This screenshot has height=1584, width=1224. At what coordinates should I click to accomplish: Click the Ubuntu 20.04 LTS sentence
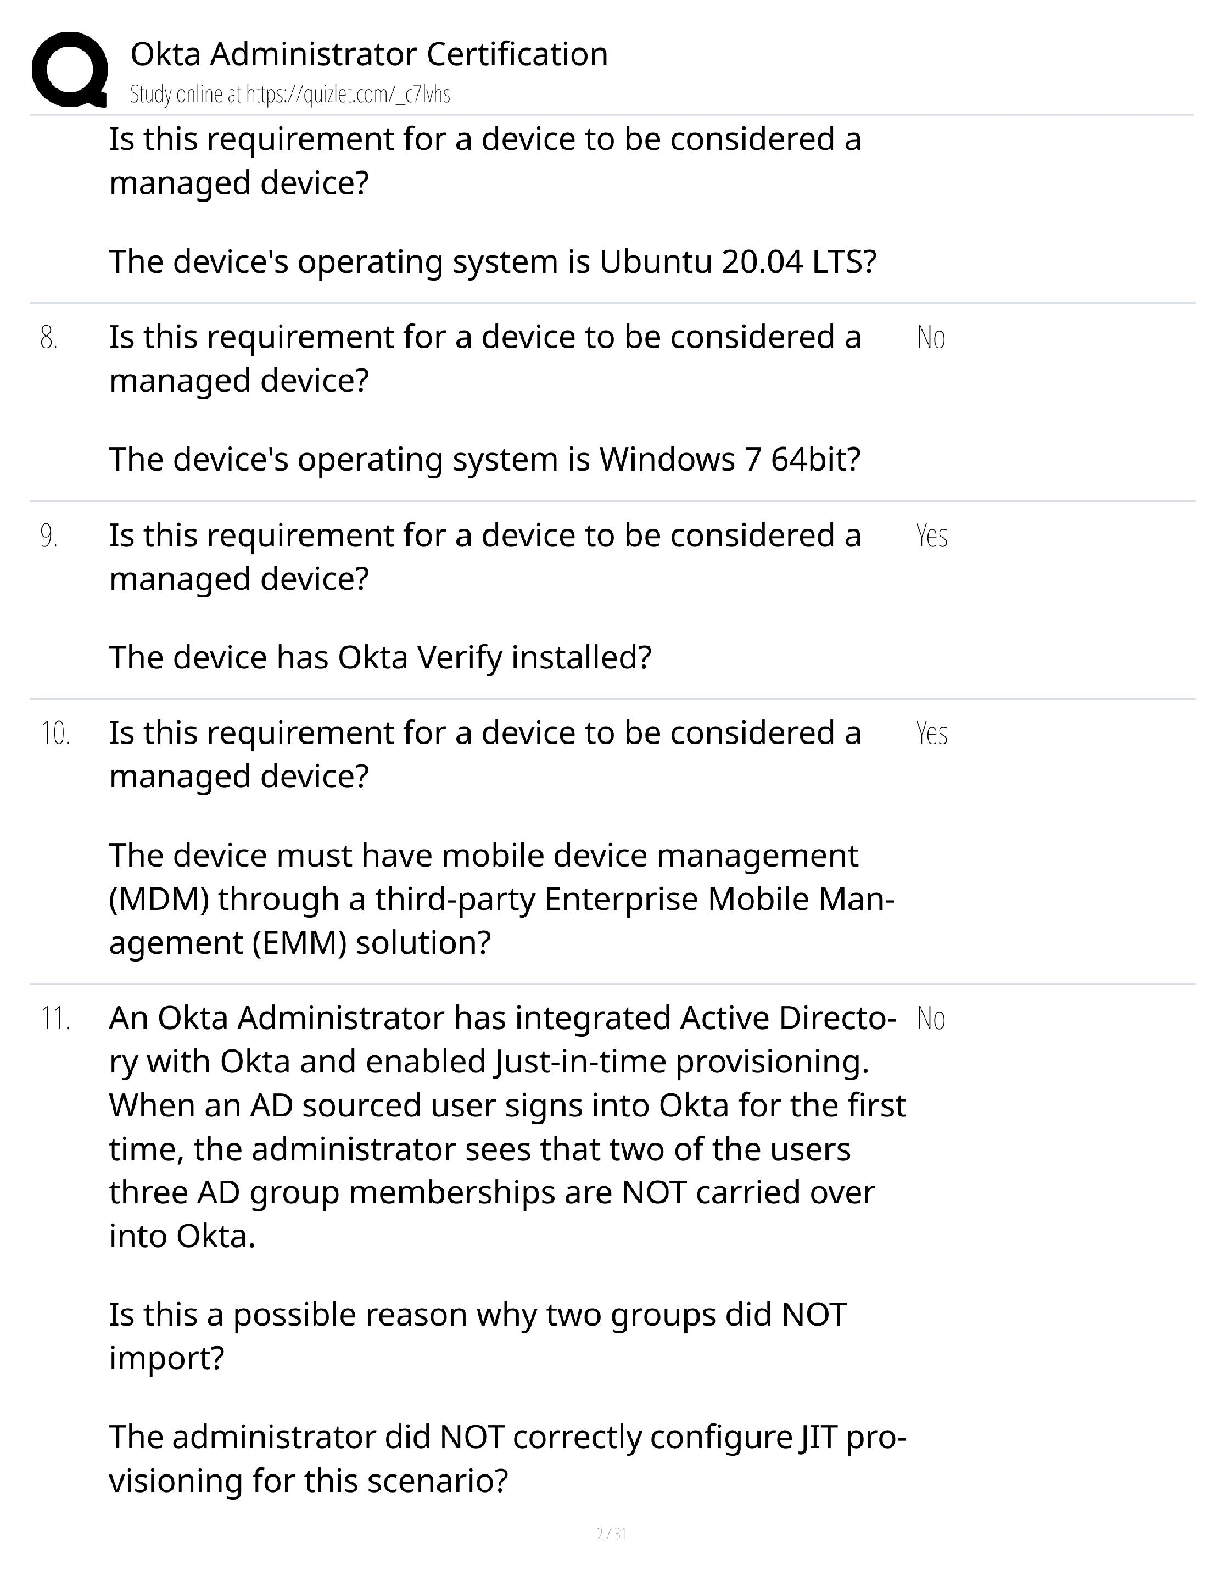pos(492,262)
